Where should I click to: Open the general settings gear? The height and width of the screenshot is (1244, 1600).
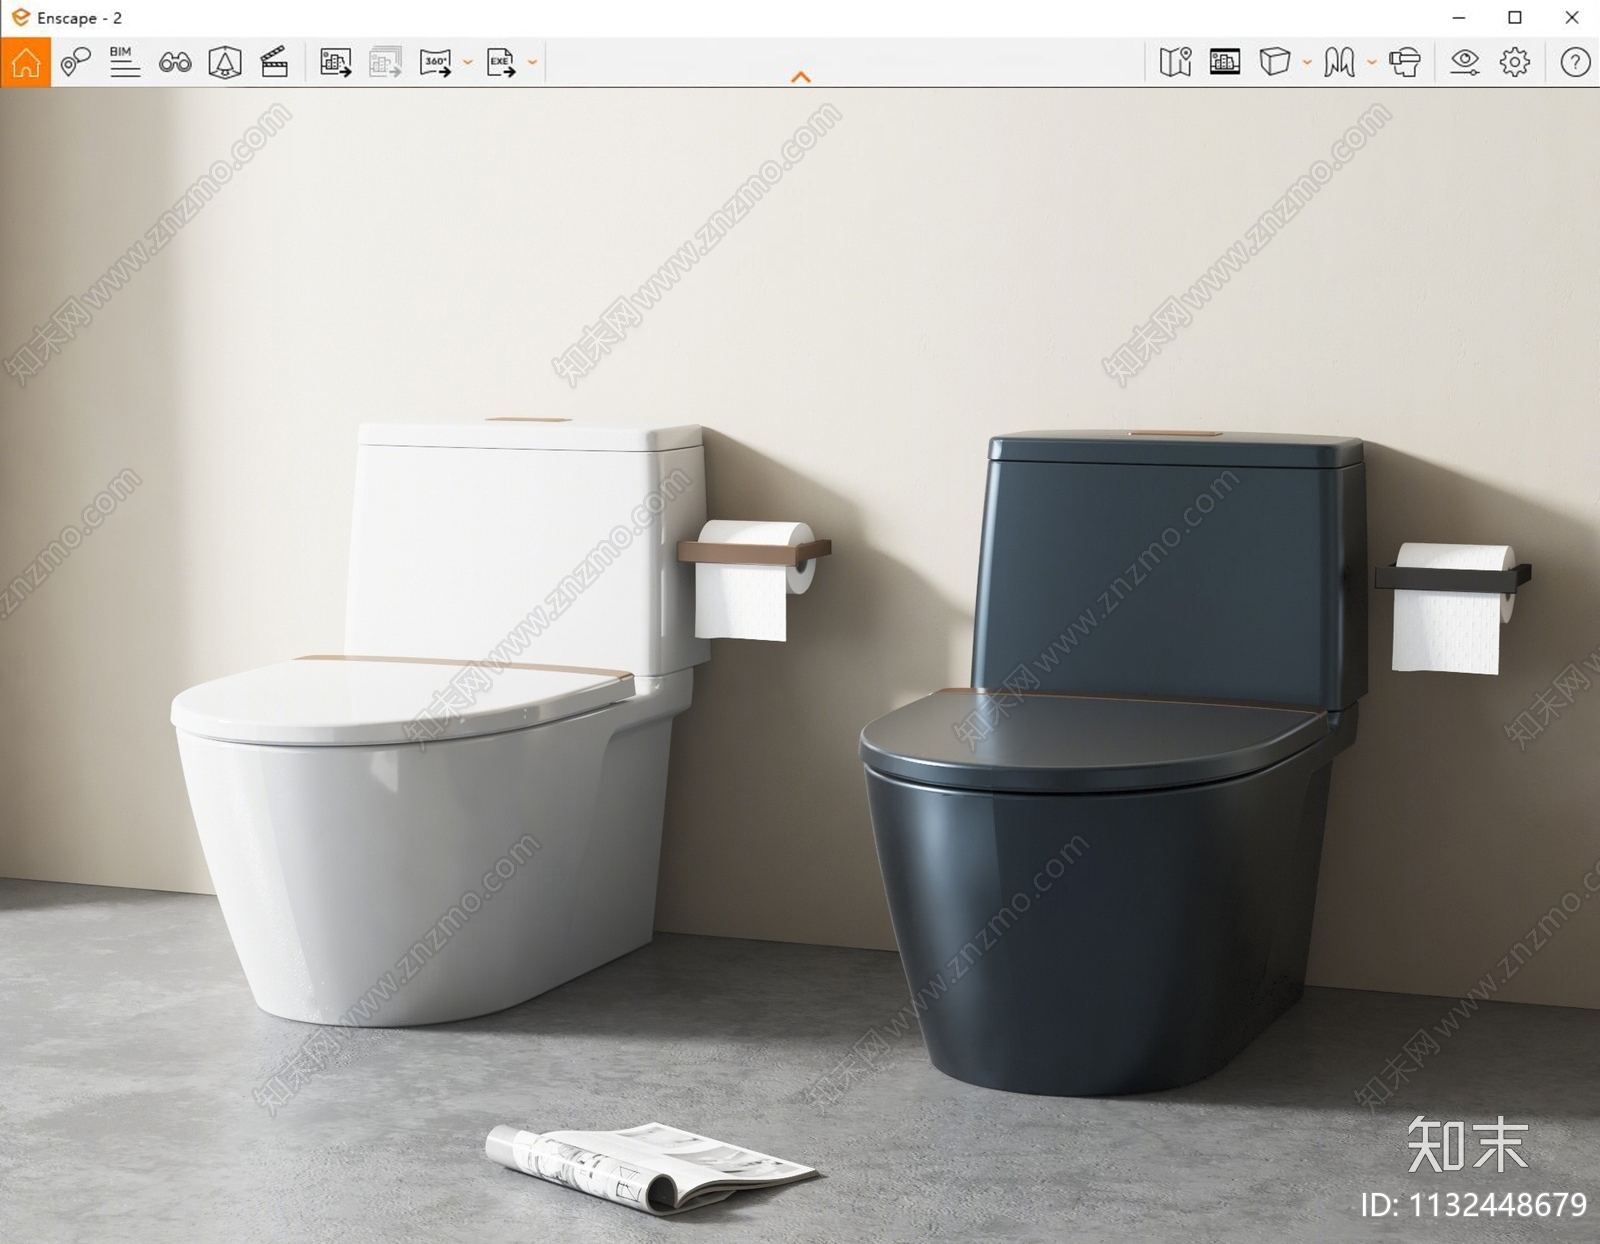coord(1515,62)
